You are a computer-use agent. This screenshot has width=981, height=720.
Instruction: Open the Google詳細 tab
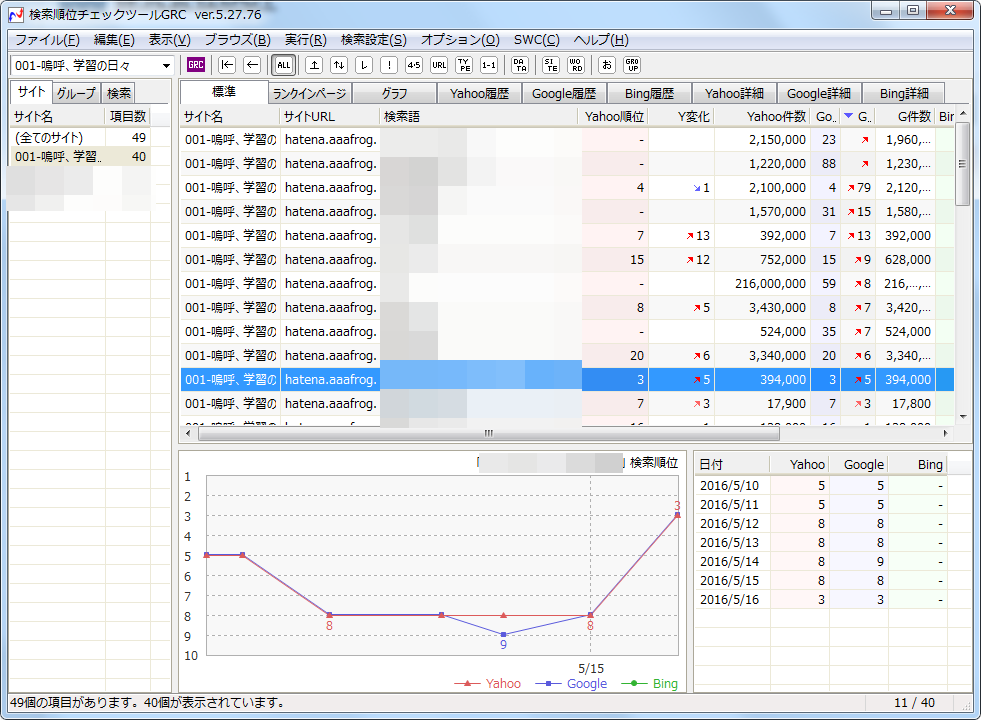(819, 93)
